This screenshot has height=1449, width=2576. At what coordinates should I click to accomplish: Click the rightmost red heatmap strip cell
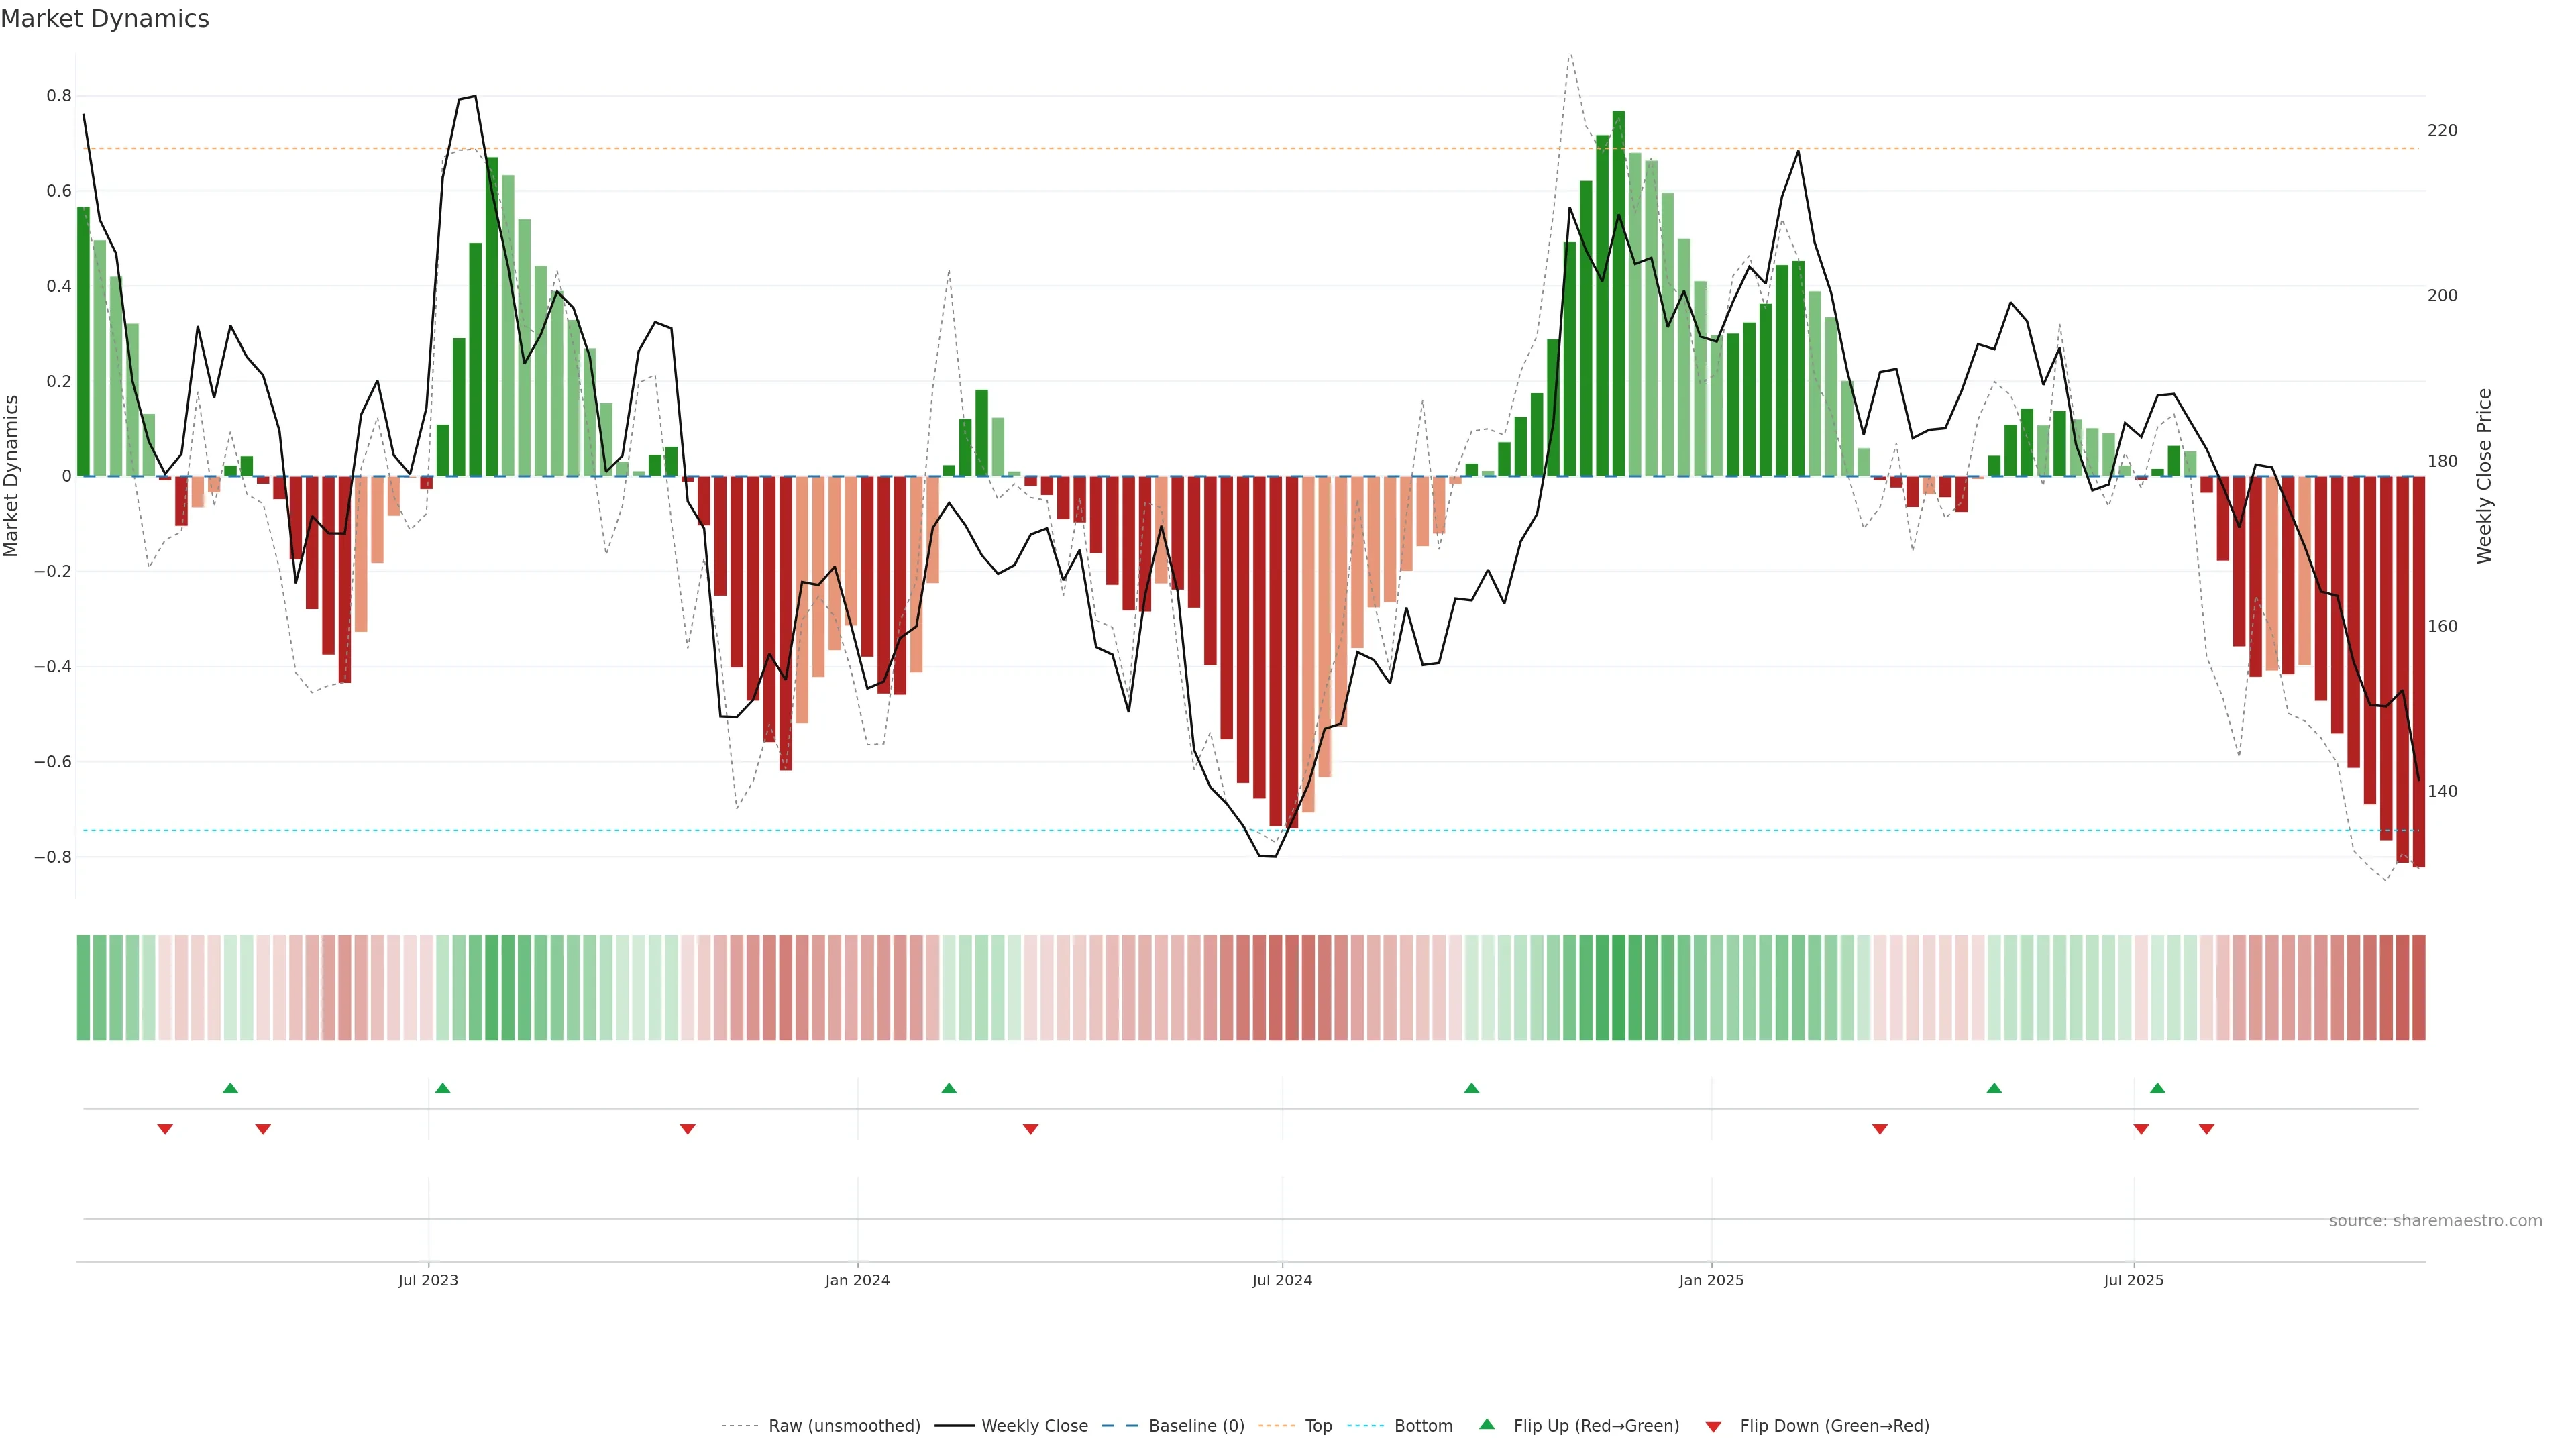pyautogui.click(x=2418, y=987)
